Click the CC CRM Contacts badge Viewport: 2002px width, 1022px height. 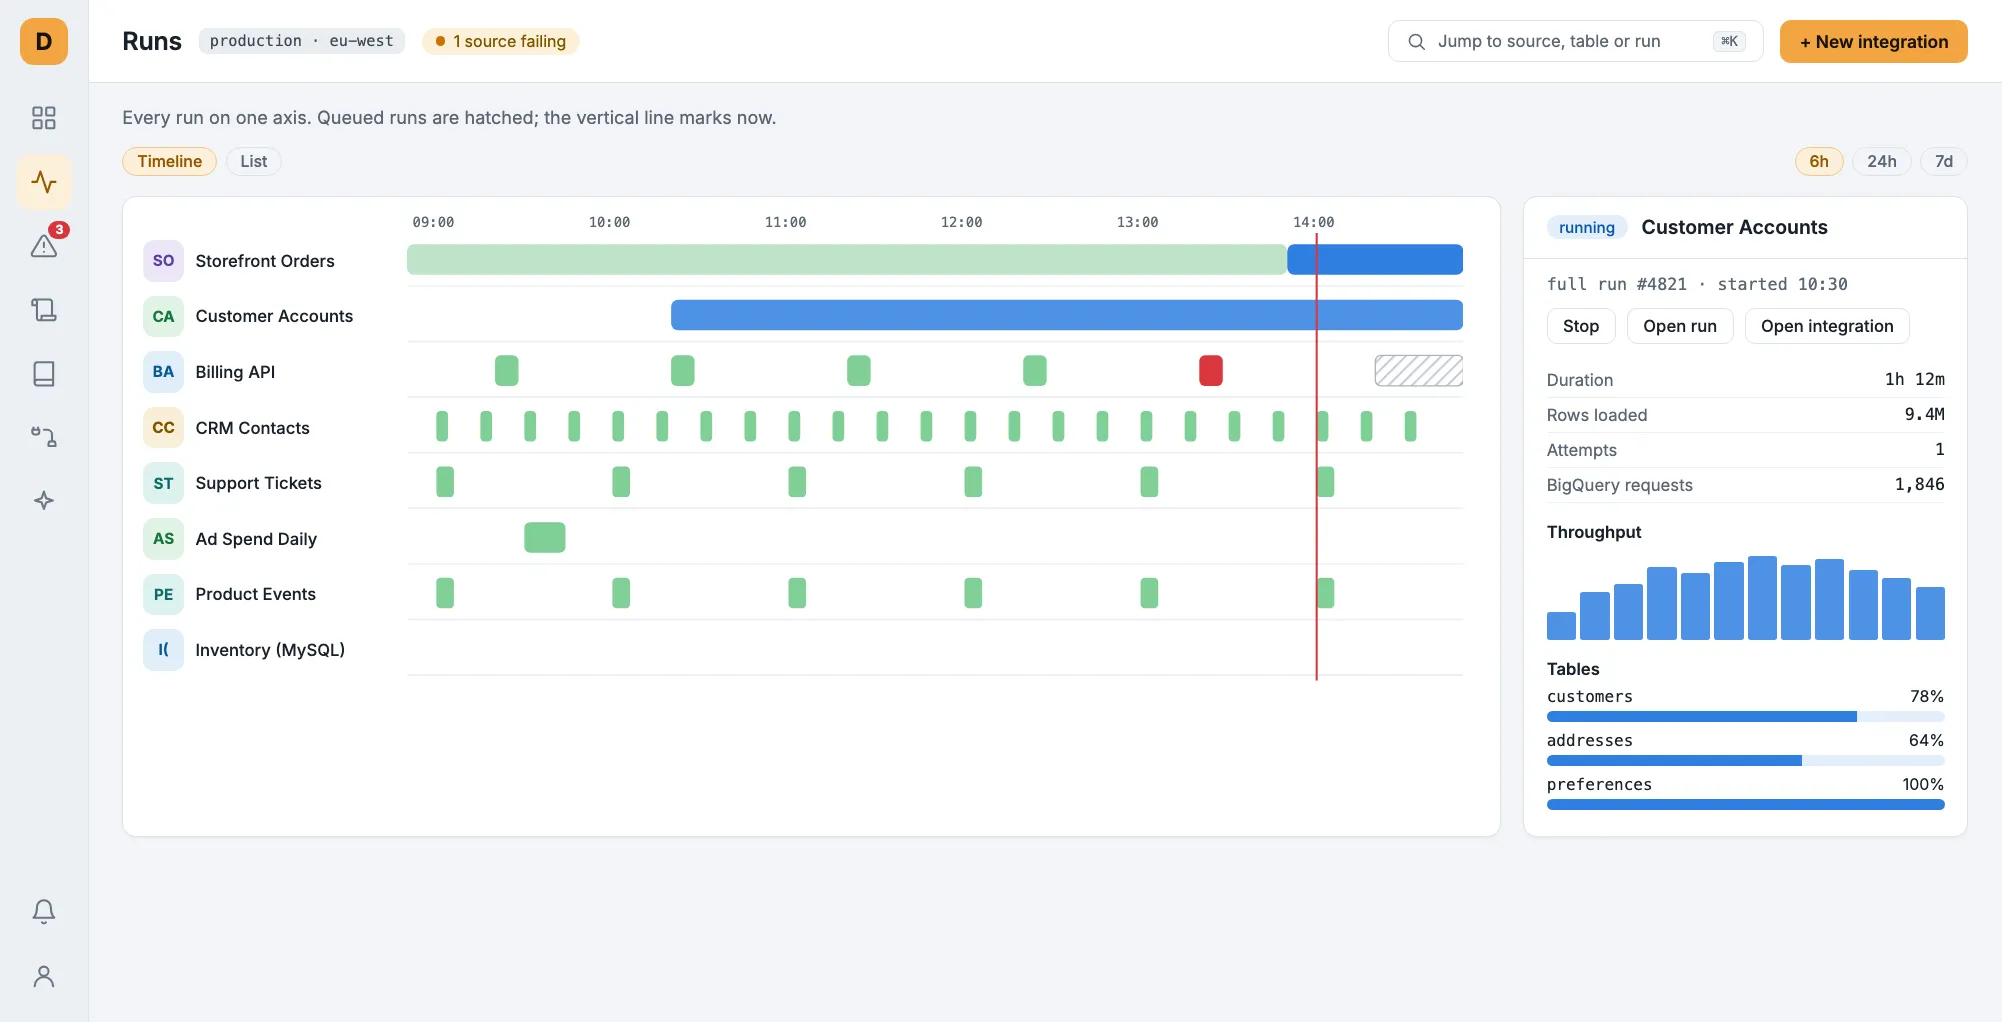(163, 428)
